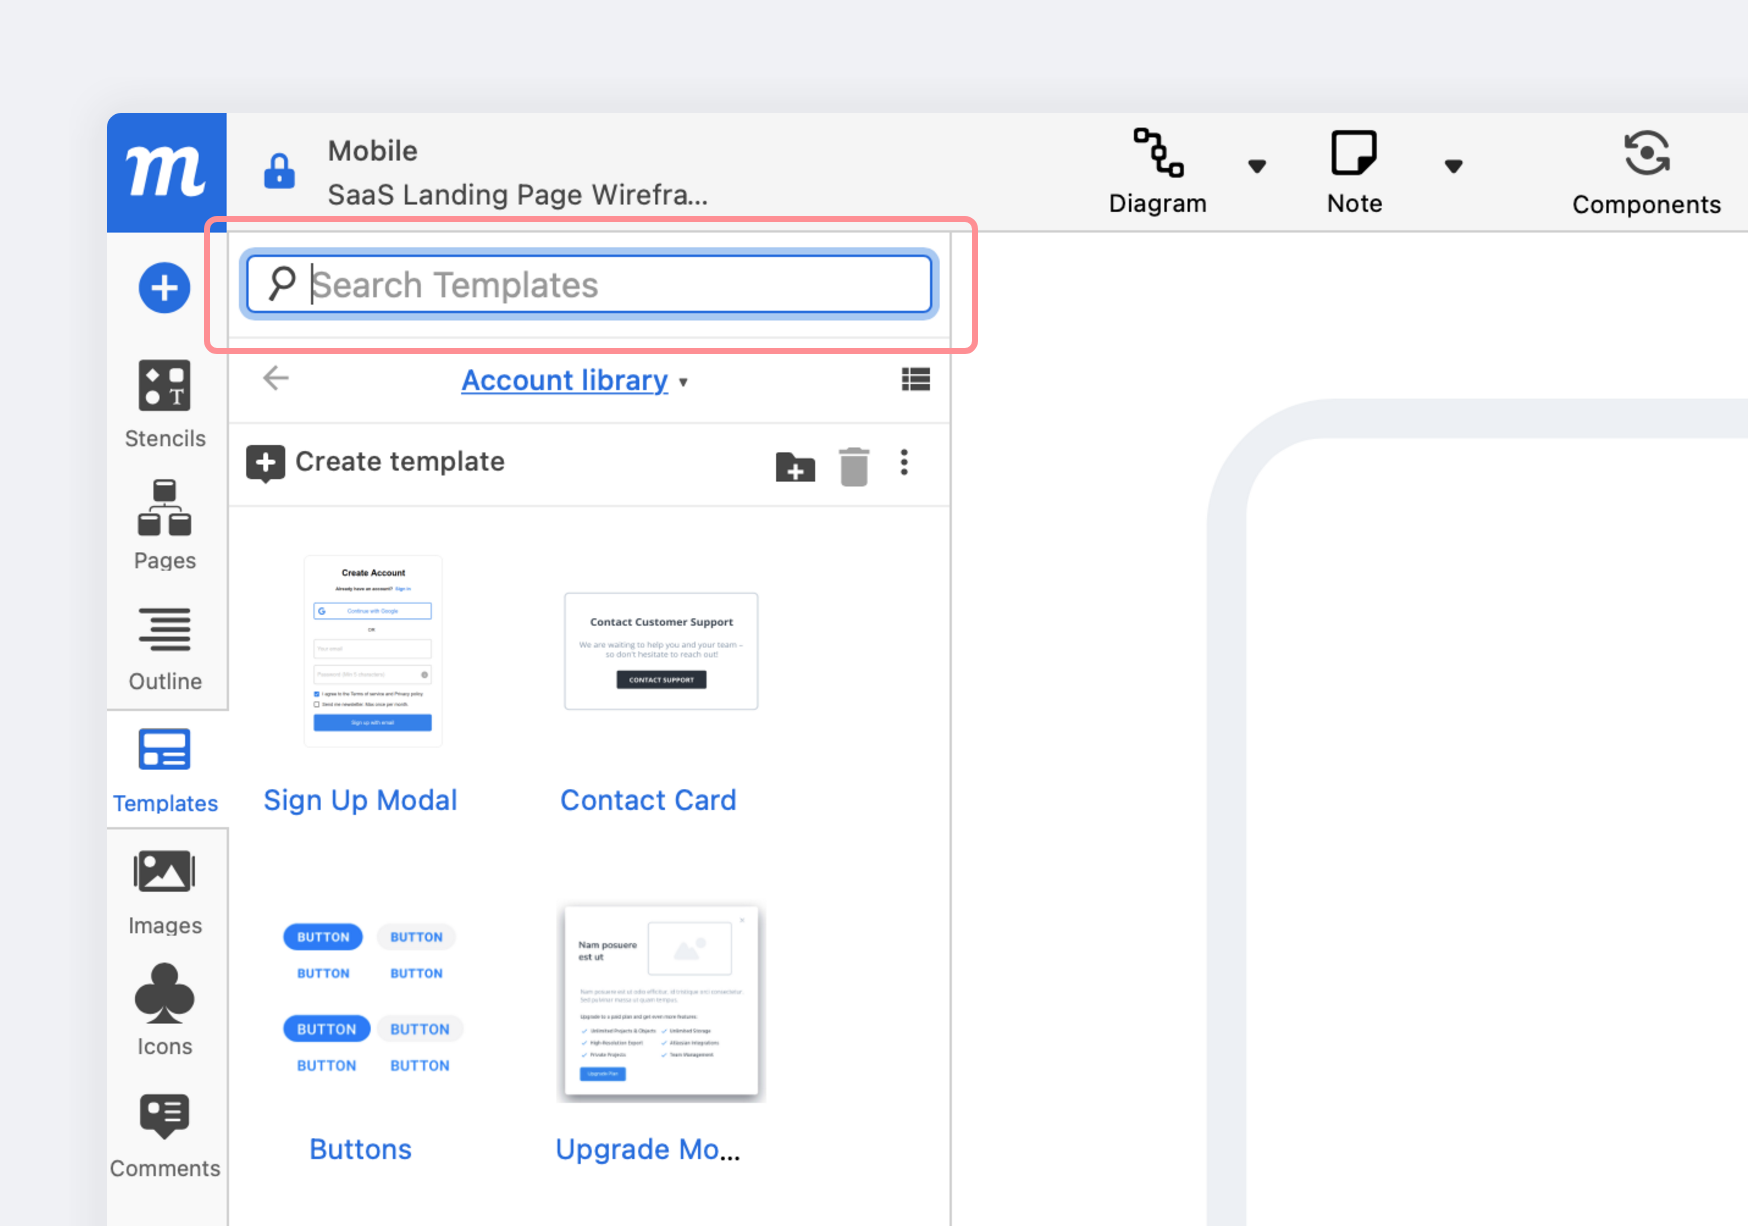The width and height of the screenshot is (1748, 1226).
Task: Open the Comments panel
Action: point(165,1135)
